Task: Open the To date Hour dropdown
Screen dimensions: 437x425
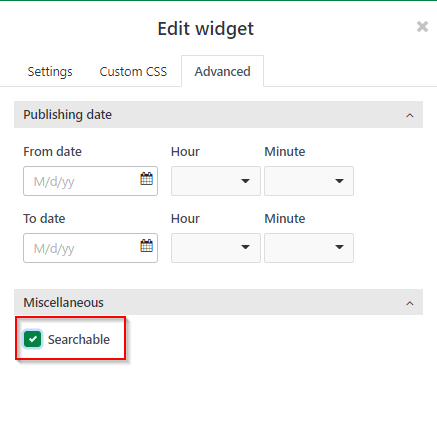Action: 216,248
